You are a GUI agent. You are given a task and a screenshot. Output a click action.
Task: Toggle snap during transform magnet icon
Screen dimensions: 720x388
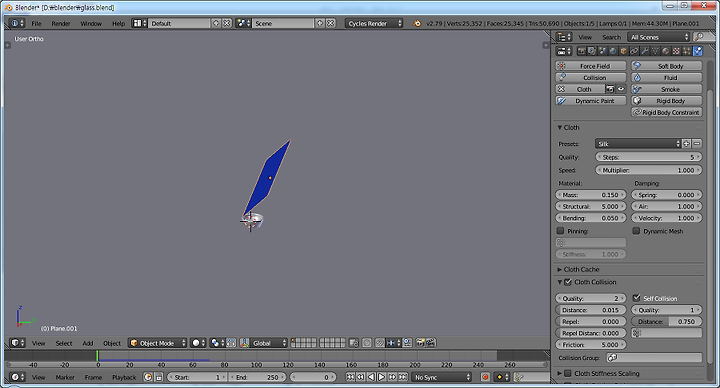[x=380, y=343]
